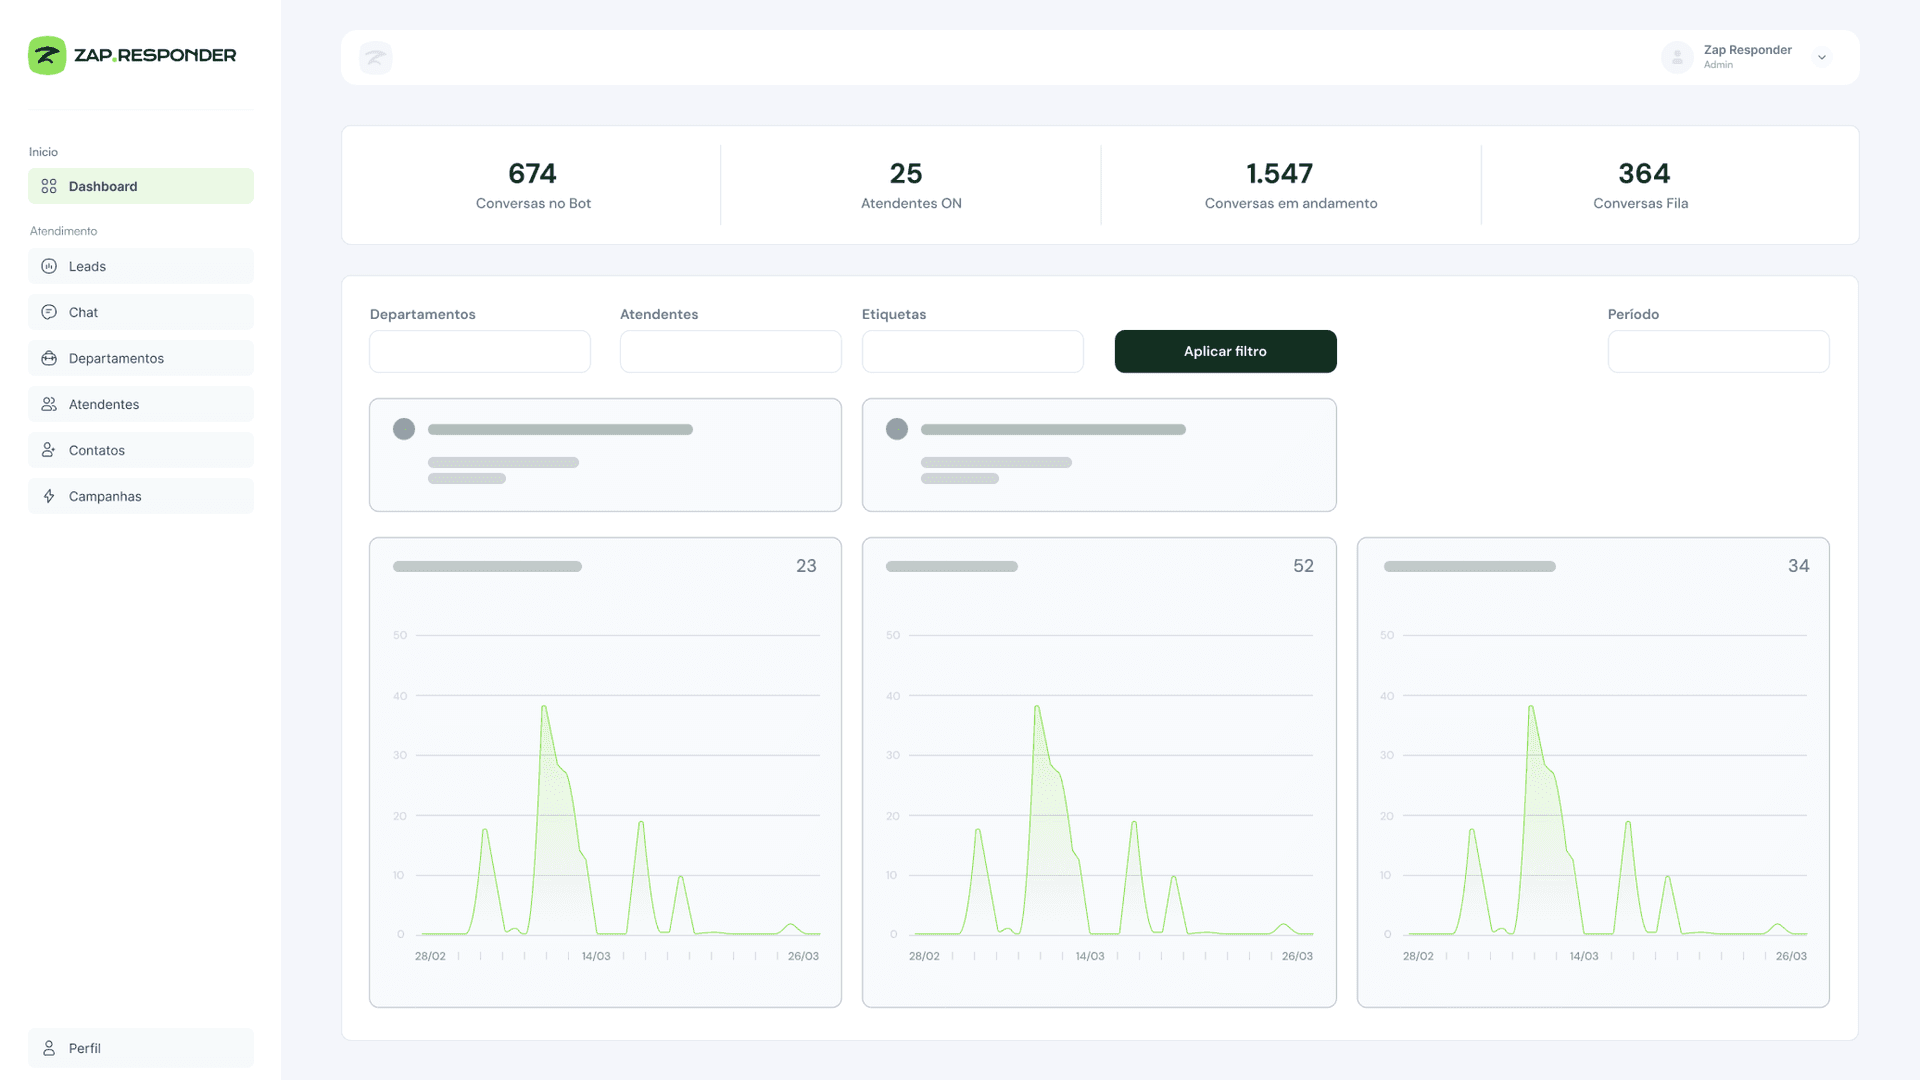Open the Etiquetas selection field
Viewport: 1920px width, 1080px height.
click(x=972, y=351)
